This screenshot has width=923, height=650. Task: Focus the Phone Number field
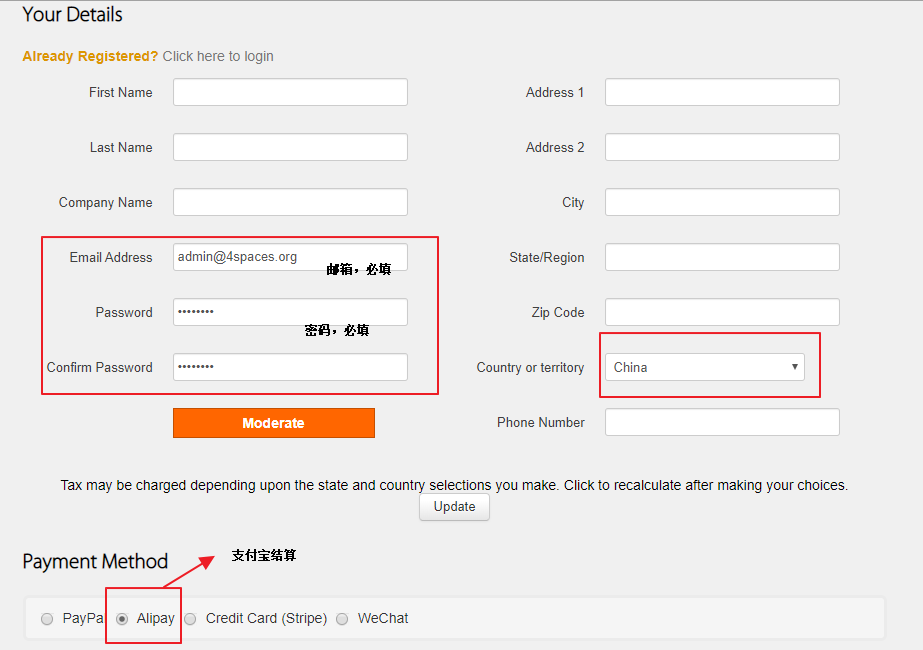[722, 422]
